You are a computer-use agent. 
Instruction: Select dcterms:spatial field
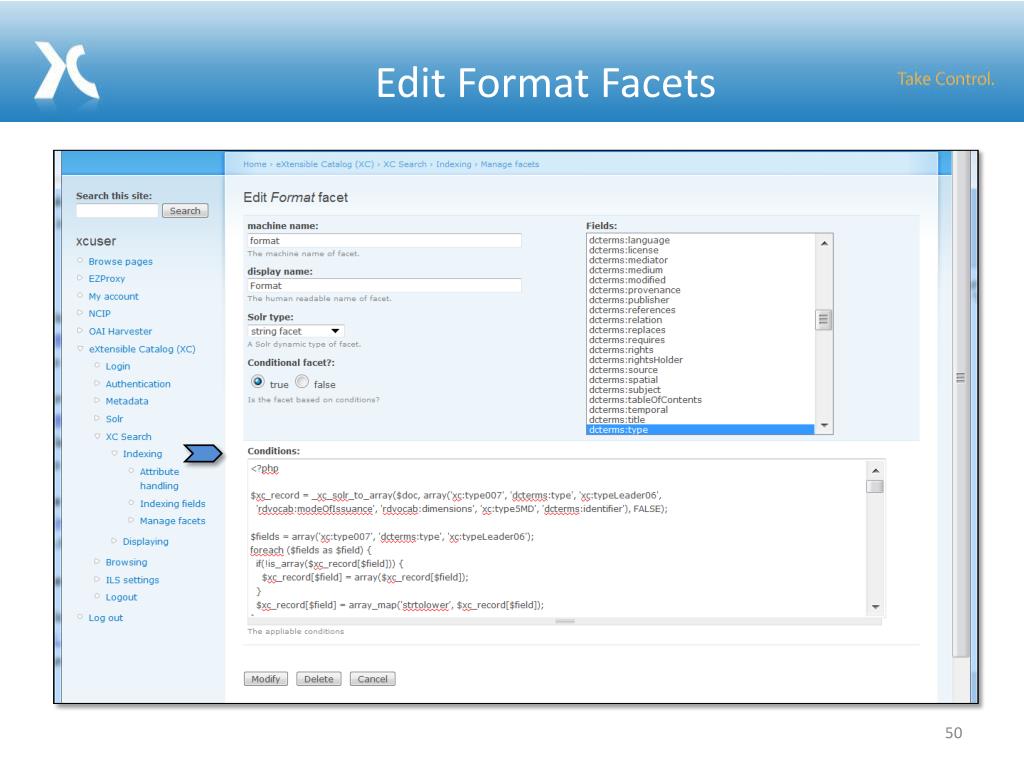click(623, 380)
